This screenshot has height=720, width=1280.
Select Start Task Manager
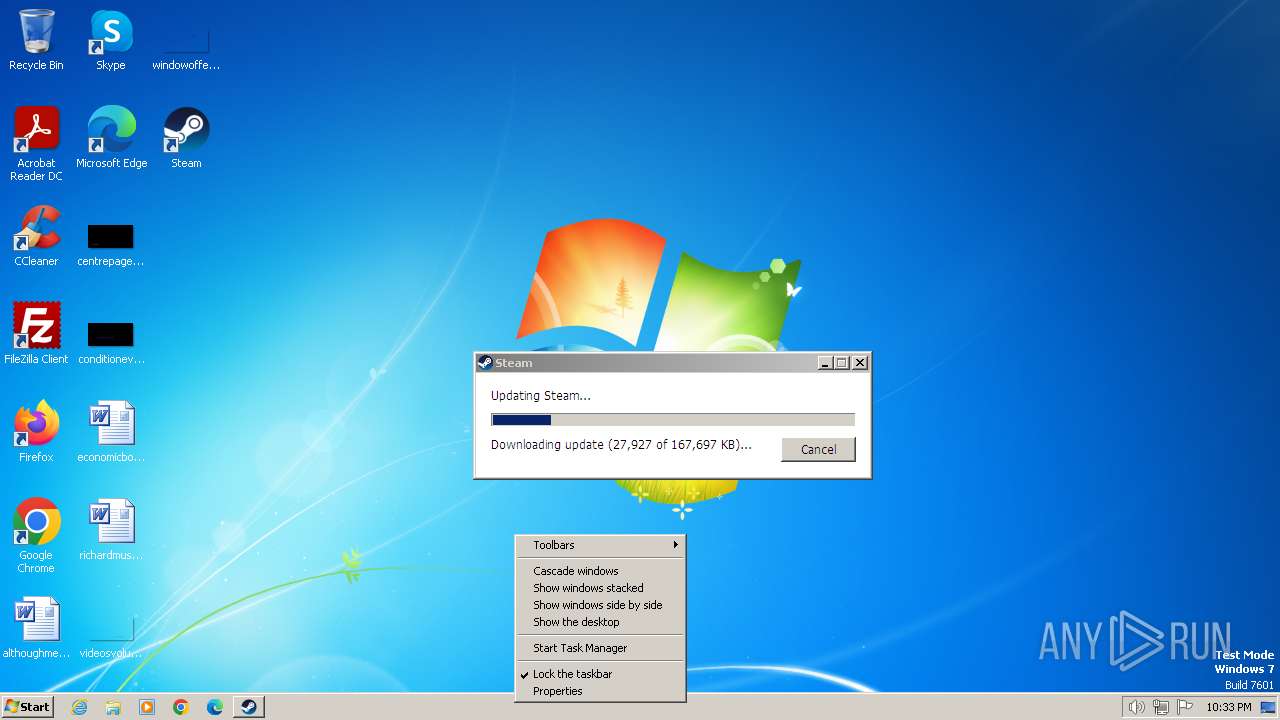[600, 648]
